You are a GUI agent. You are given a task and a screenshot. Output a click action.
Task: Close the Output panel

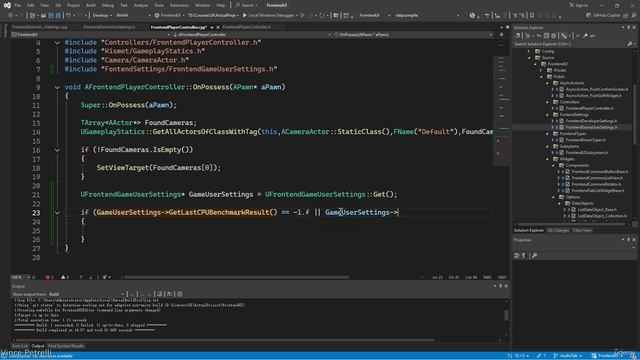[506, 286]
